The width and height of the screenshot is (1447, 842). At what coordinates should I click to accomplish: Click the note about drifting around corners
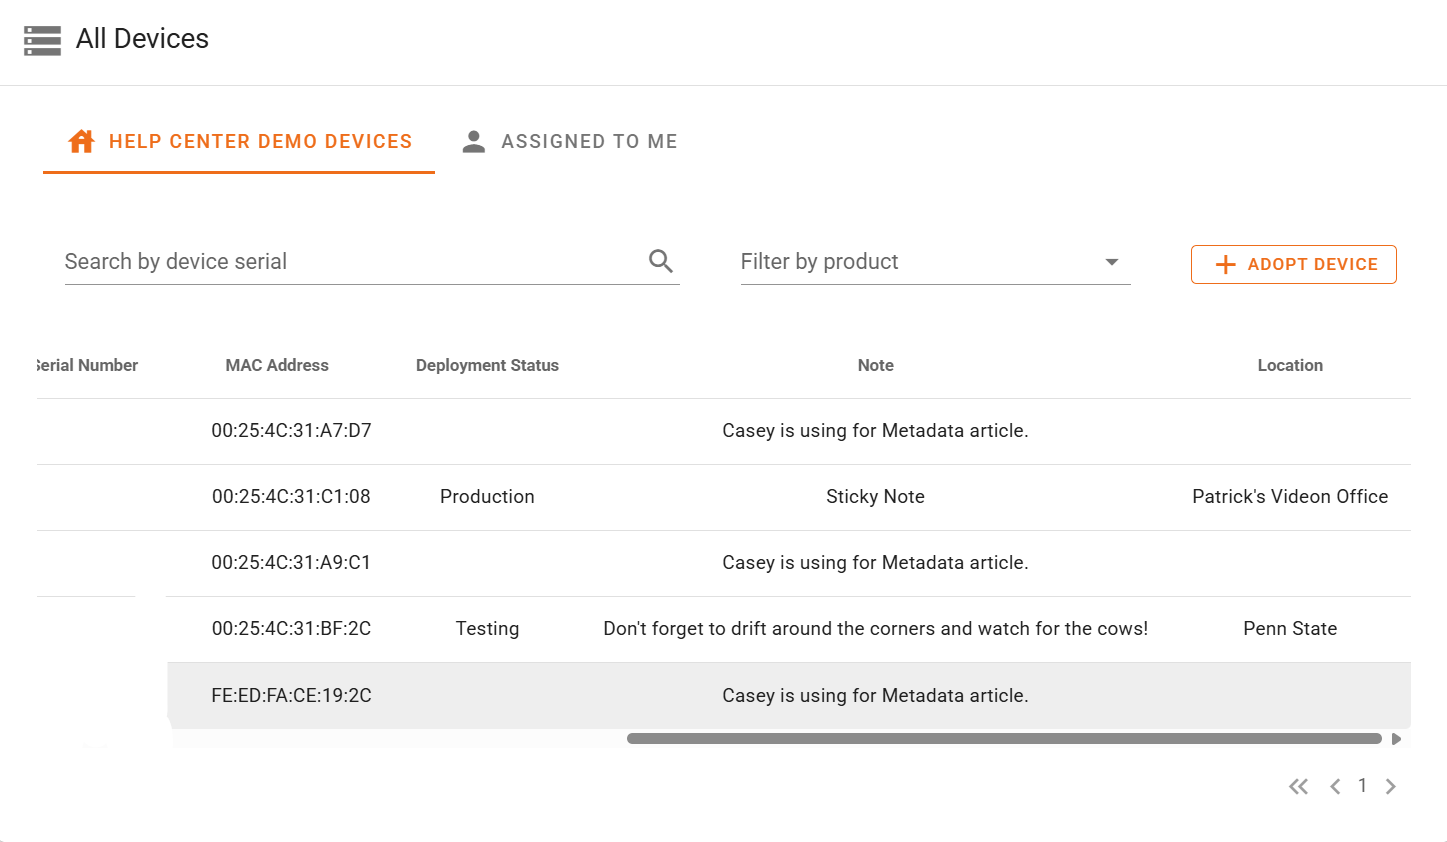875,628
